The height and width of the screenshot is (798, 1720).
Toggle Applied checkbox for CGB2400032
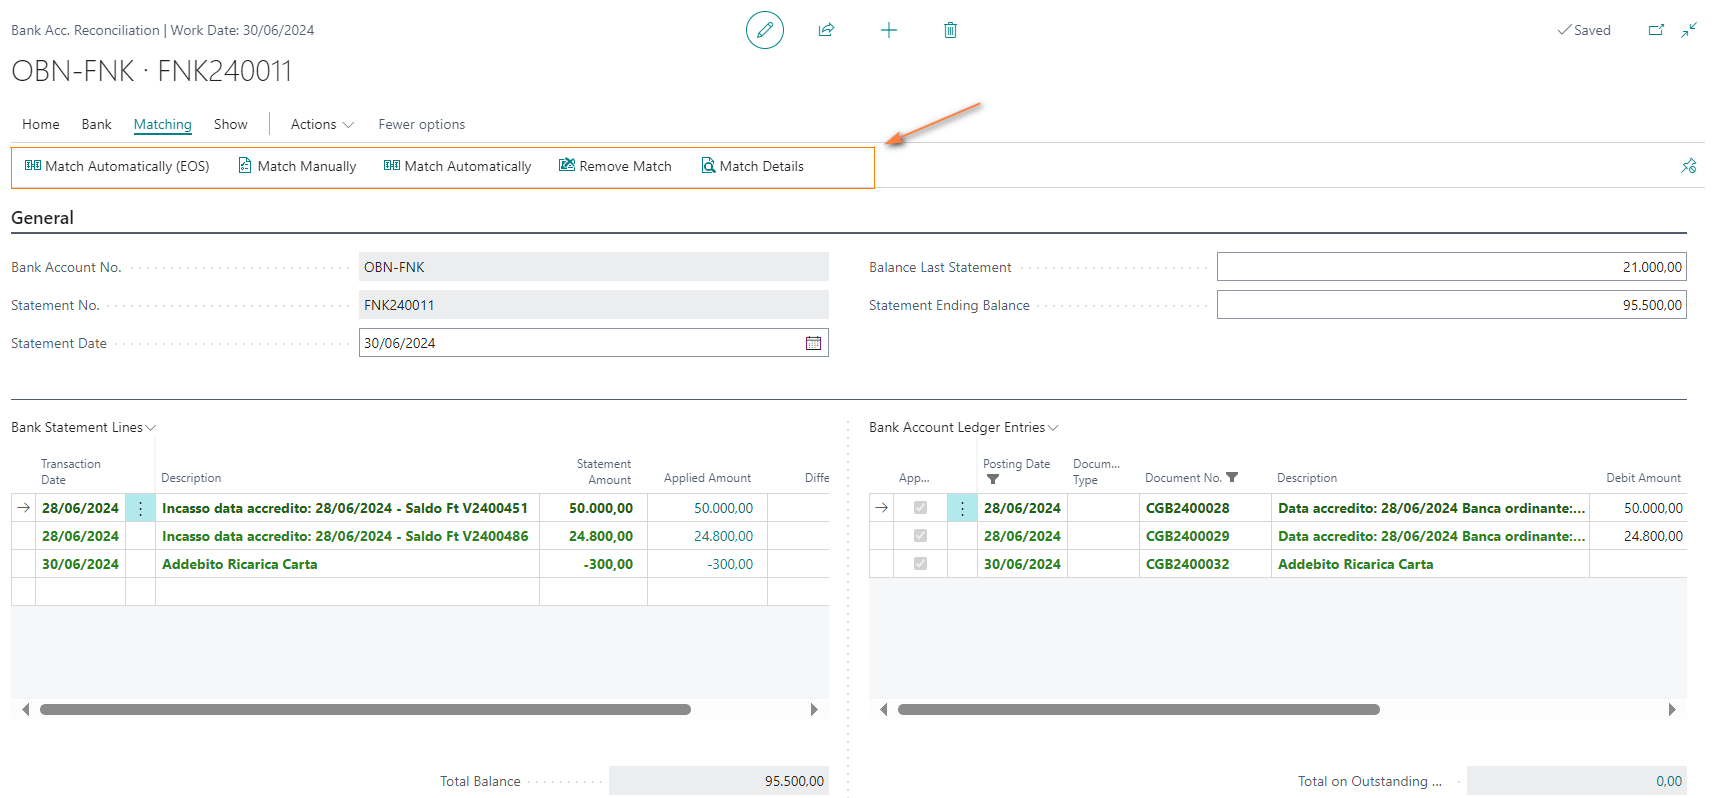click(920, 564)
